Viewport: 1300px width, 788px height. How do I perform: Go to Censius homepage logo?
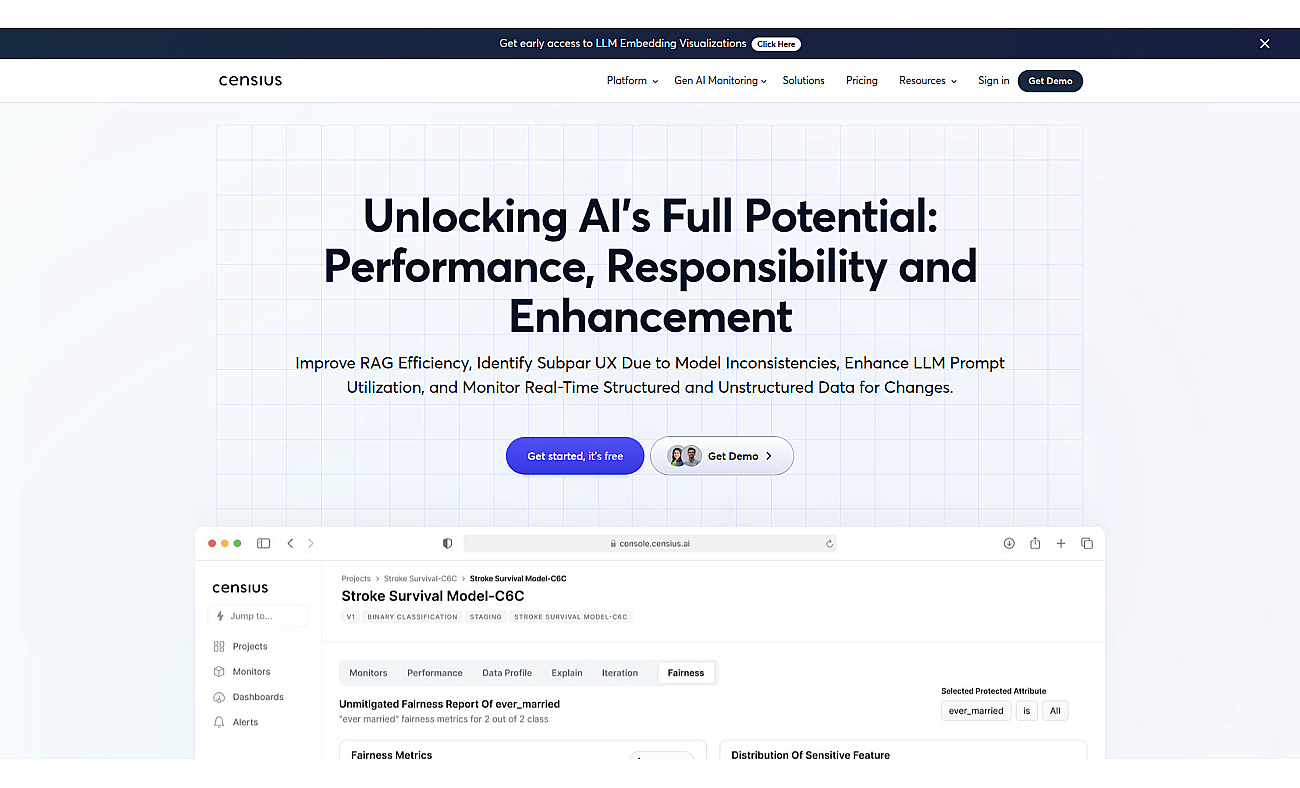point(251,80)
